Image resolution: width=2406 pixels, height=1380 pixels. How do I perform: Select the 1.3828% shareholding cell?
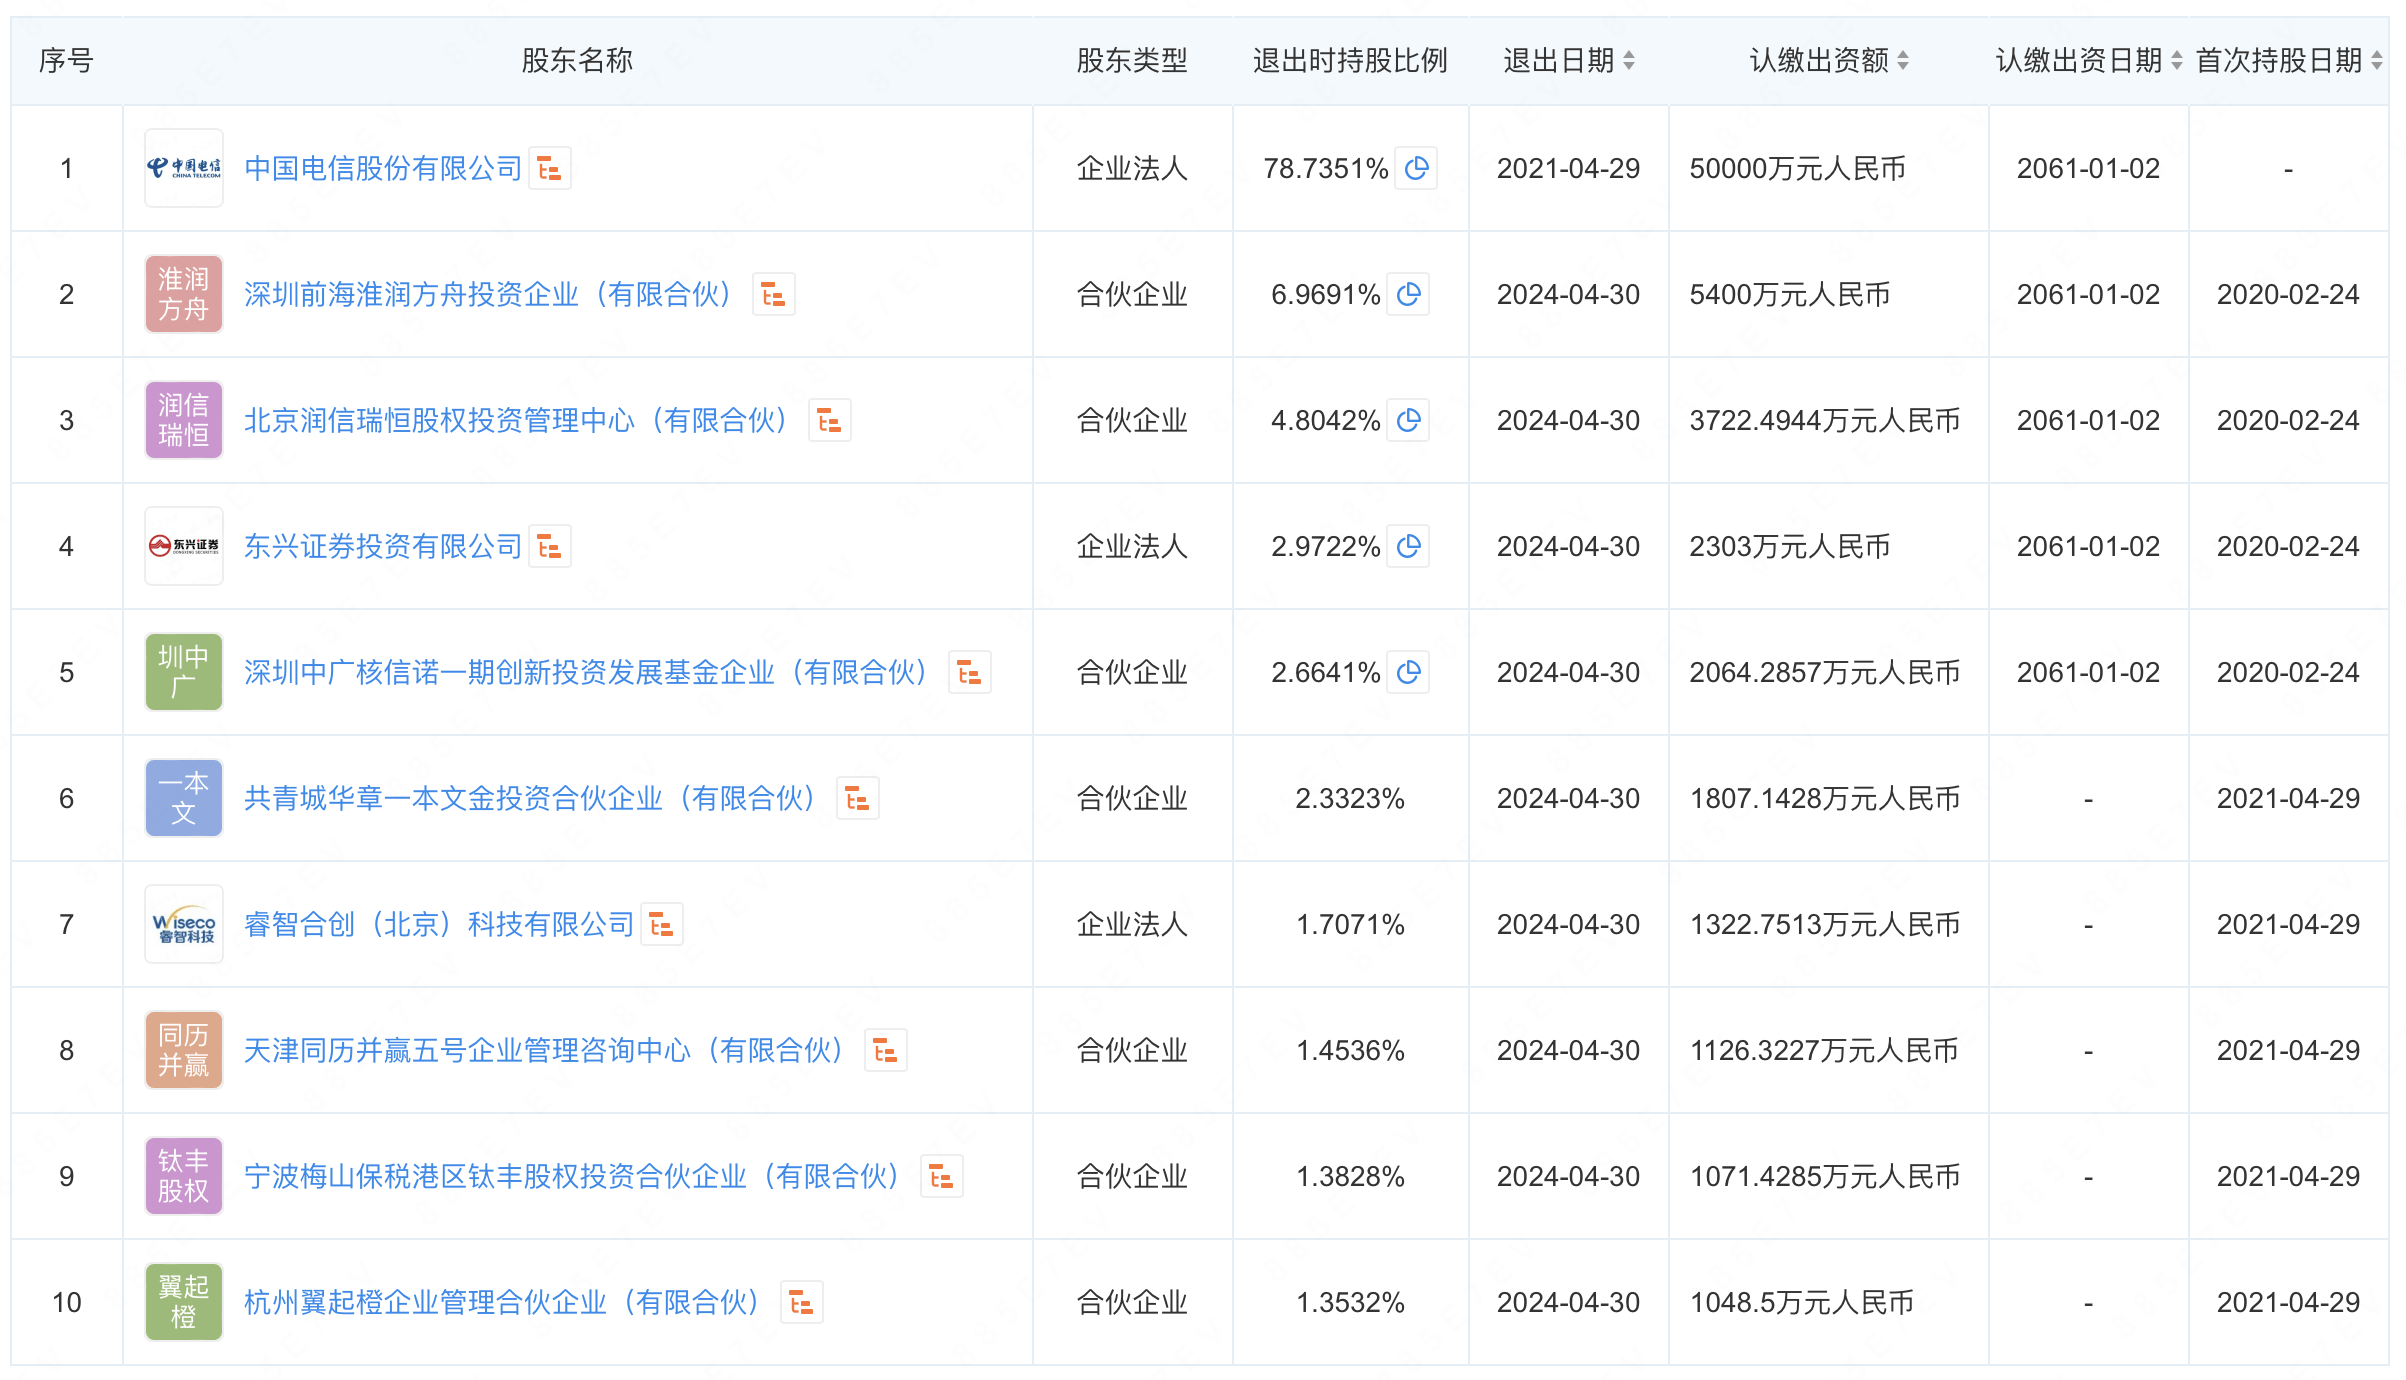[x=1350, y=1176]
